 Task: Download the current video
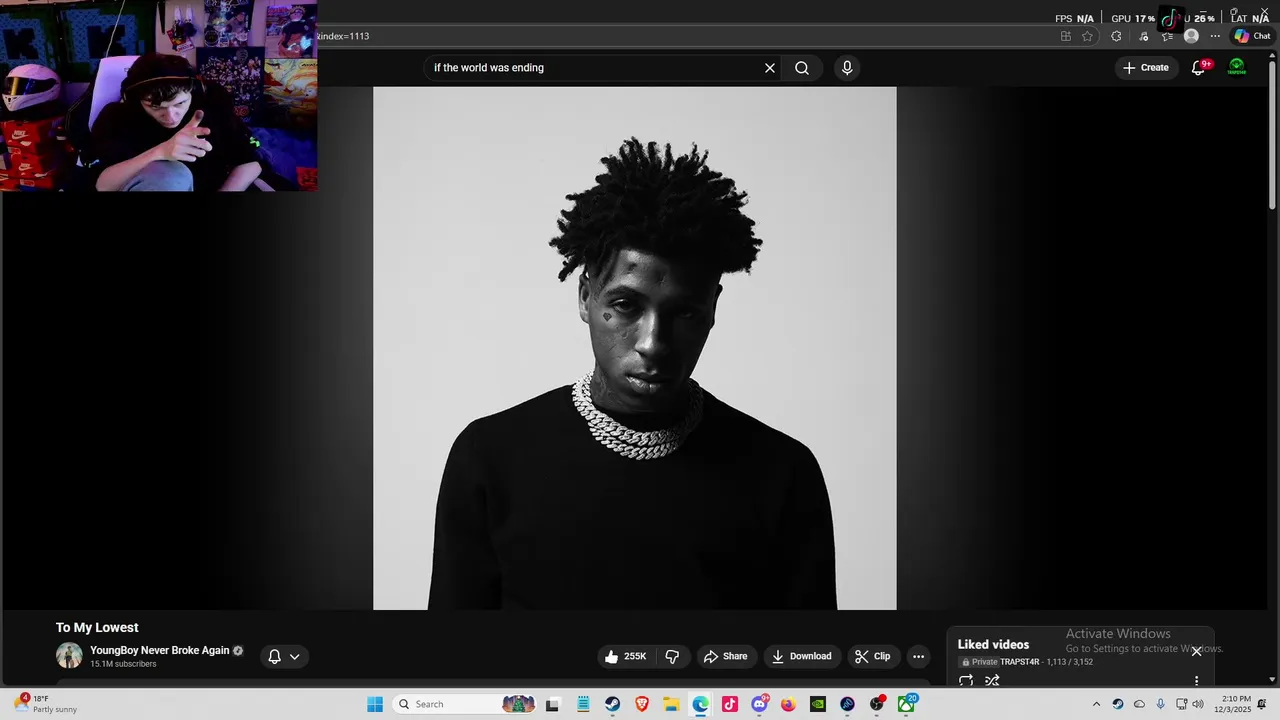pyautogui.click(x=802, y=656)
